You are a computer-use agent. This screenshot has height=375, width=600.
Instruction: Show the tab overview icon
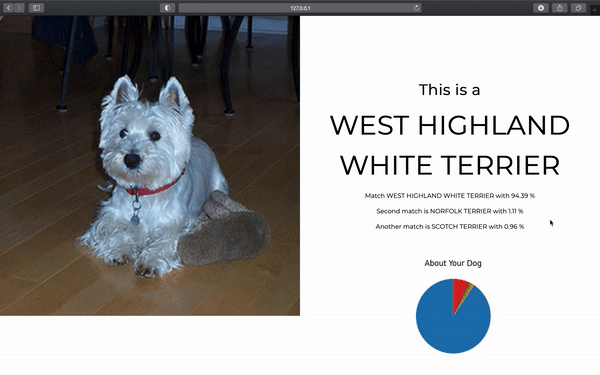tap(578, 8)
